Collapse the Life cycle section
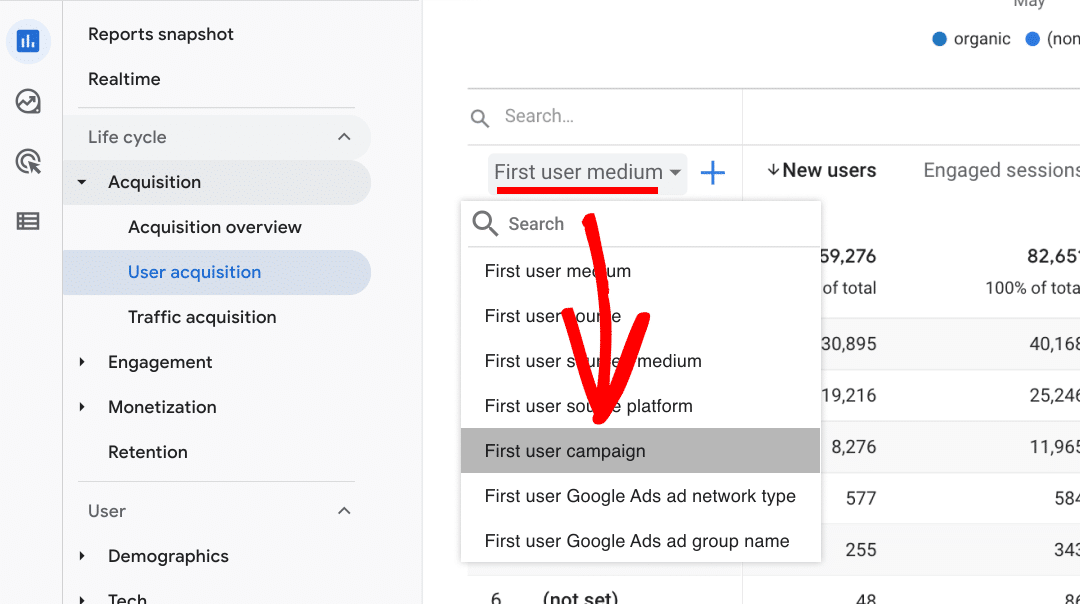1080x604 pixels. click(x=343, y=137)
